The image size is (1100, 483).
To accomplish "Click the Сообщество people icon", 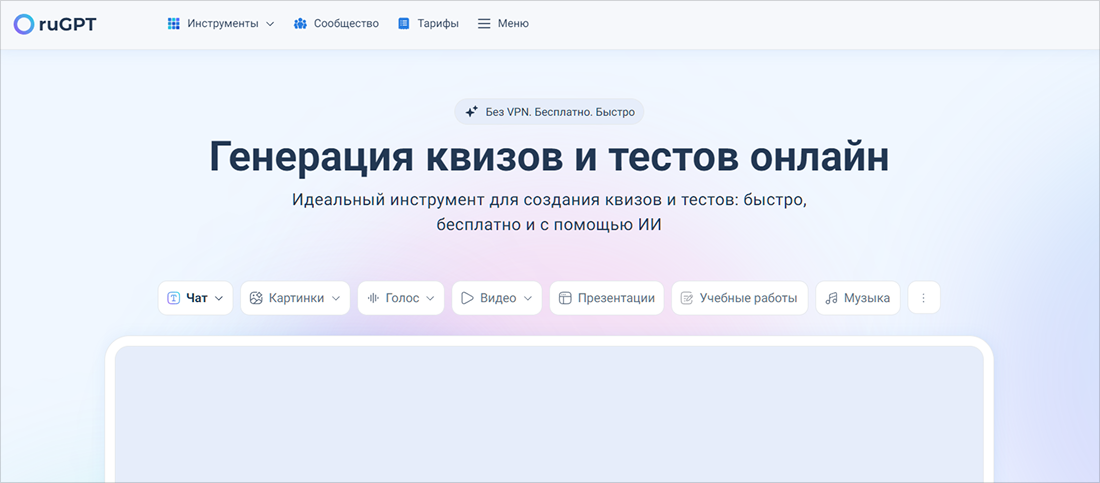I will (x=300, y=24).
